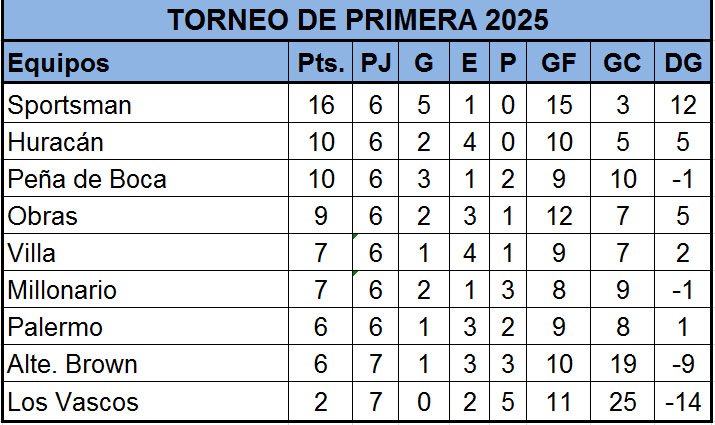Click the Peña de Boca cell

click(x=146, y=178)
